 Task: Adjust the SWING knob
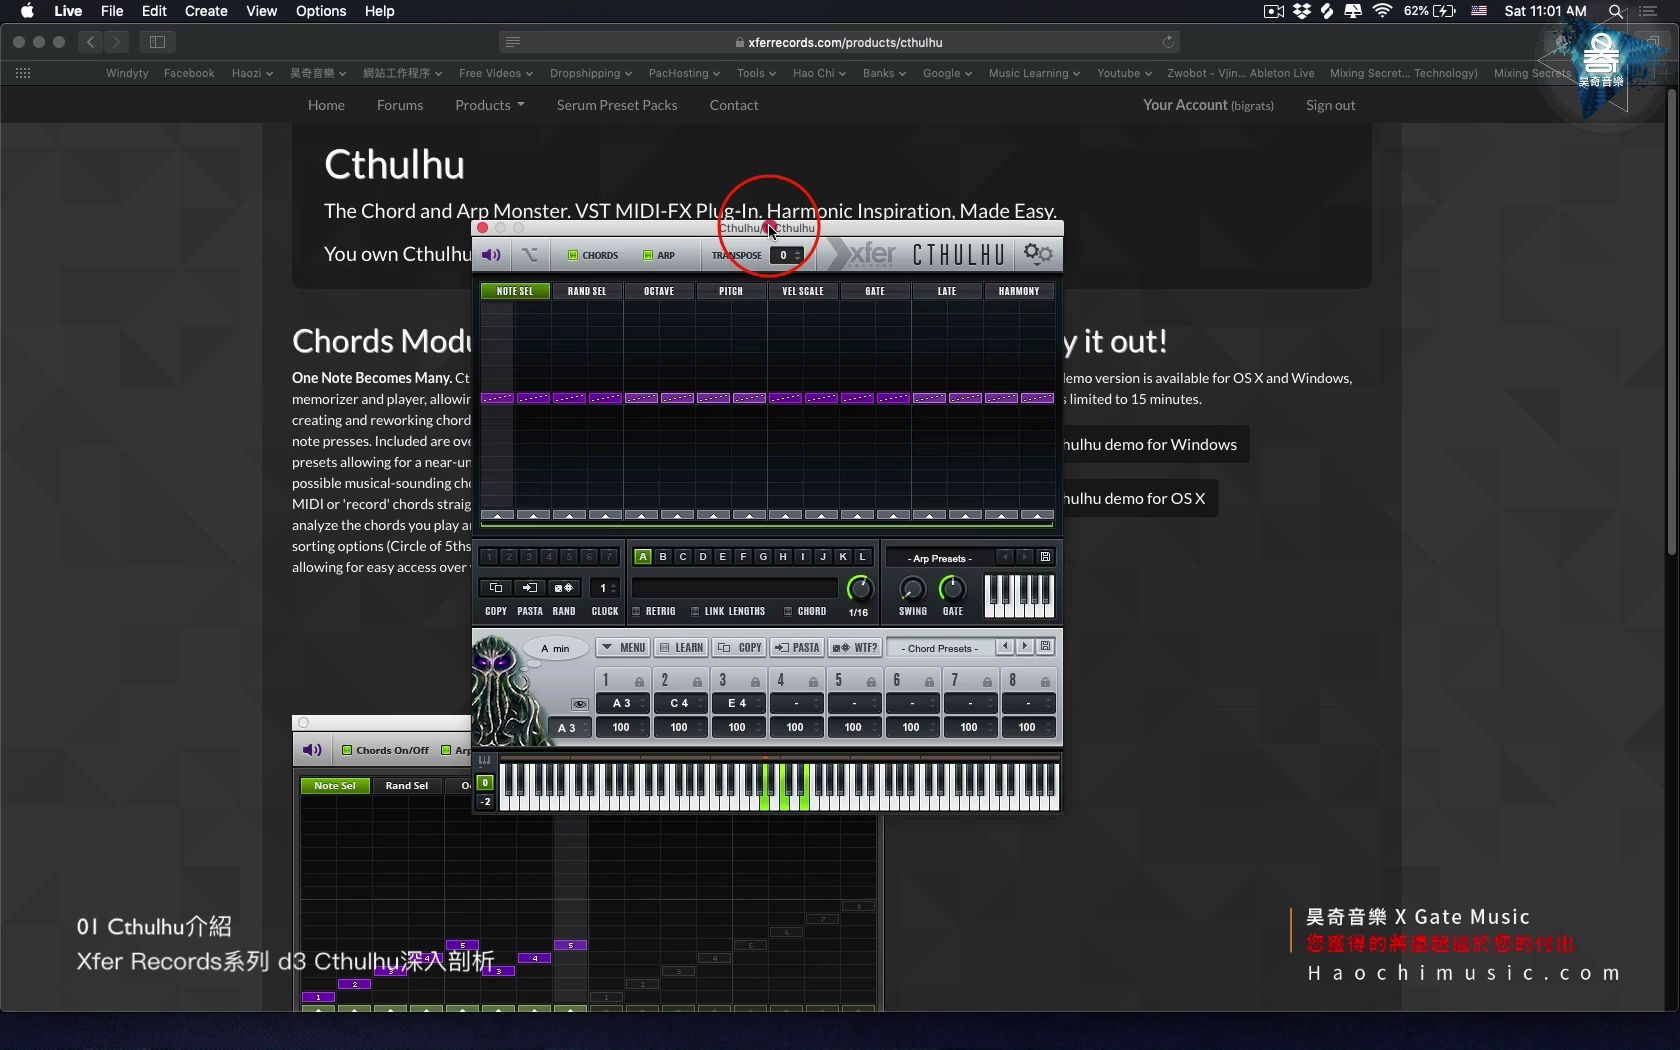[x=912, y=589]
